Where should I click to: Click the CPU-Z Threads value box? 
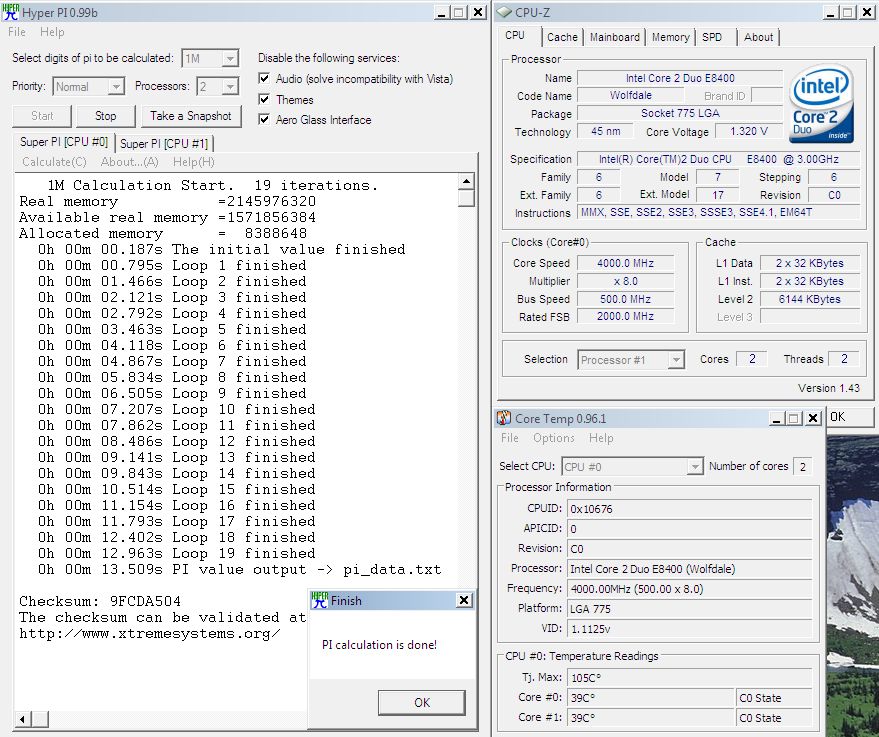click(844, 359)
